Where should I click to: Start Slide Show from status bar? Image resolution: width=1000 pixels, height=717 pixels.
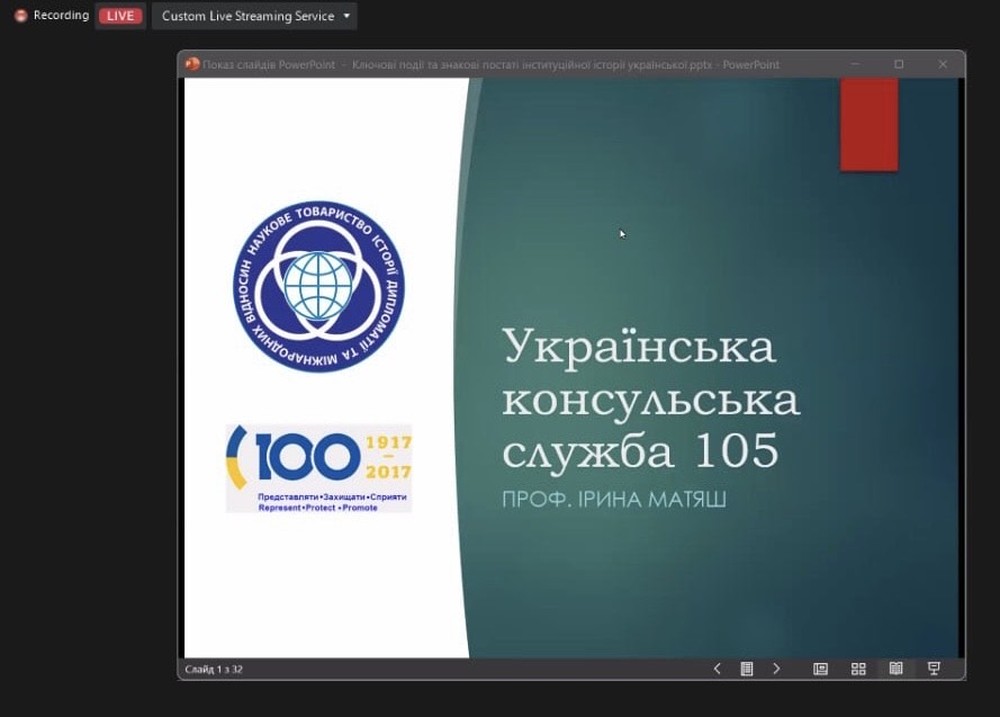point(934,669)
